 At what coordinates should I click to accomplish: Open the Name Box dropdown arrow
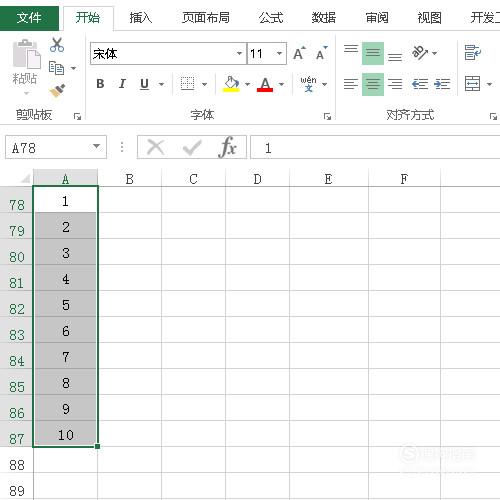pos(96,146)
